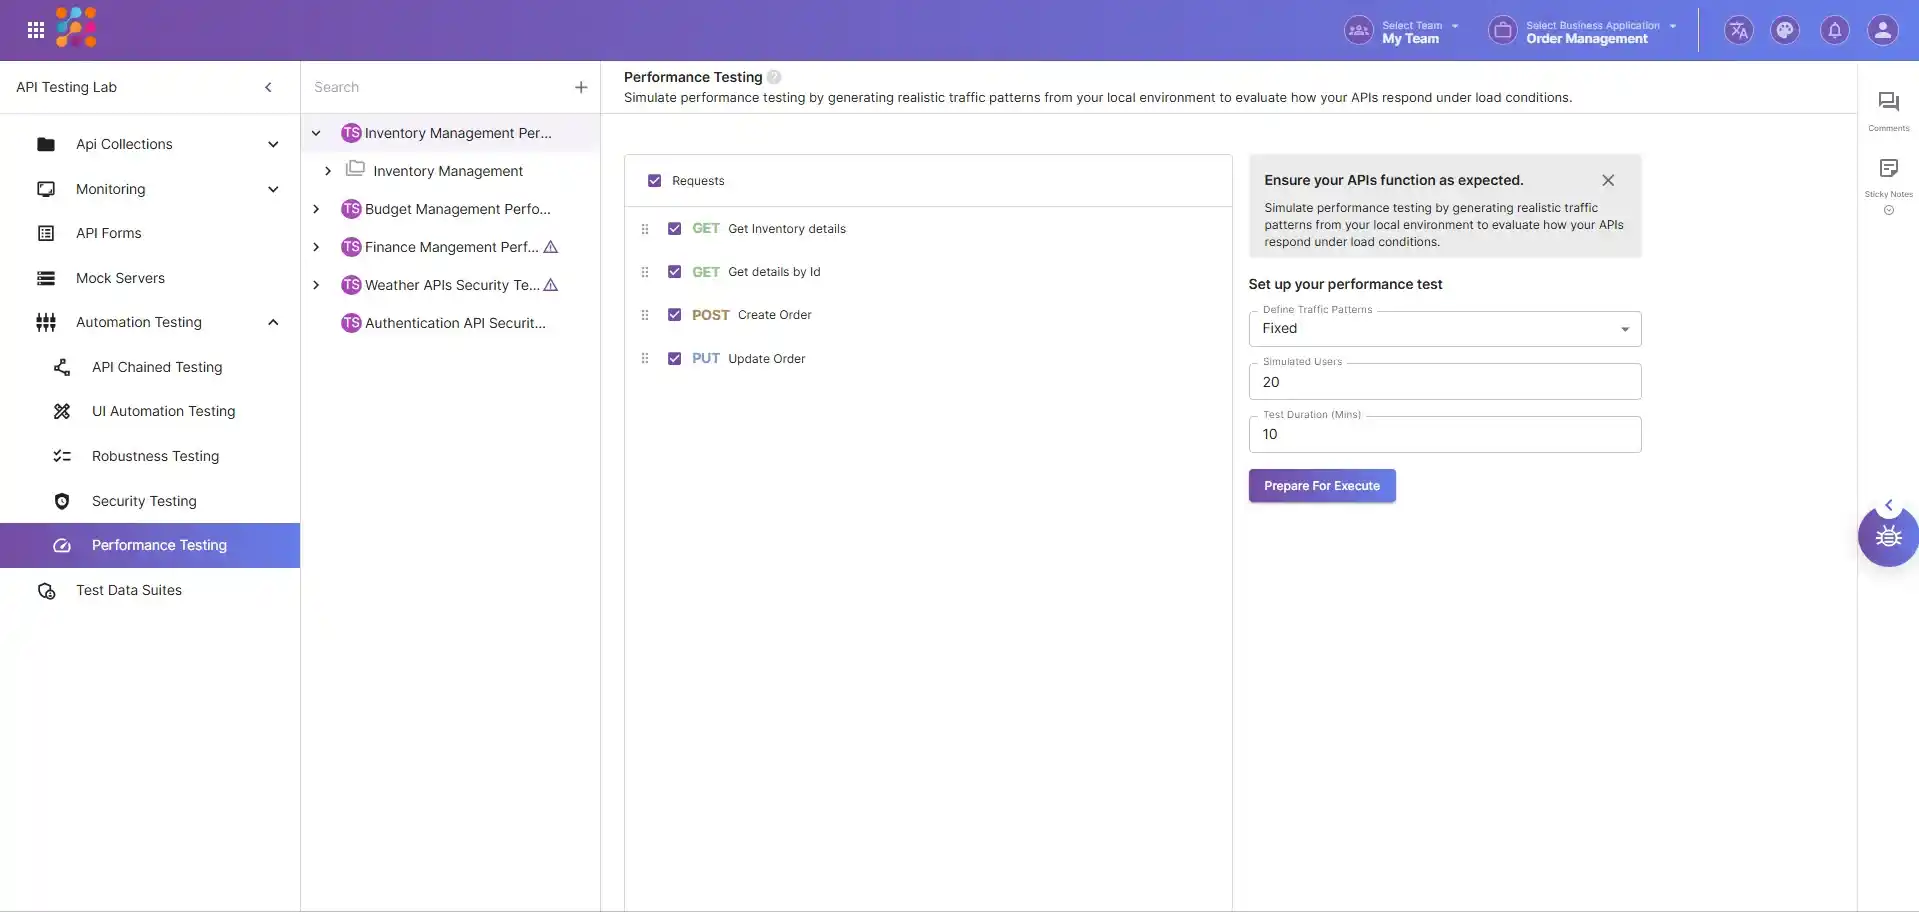
Task: Click the floating bug report icon
Action: (x=1888, y=537)
